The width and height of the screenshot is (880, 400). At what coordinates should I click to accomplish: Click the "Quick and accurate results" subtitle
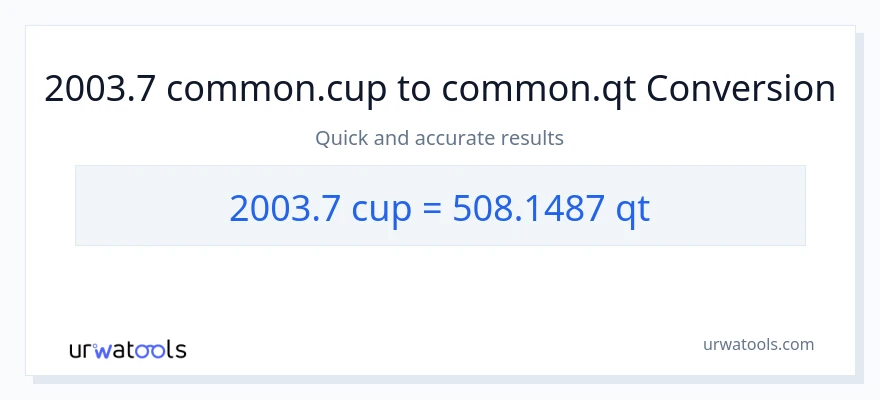(x=439, y=138)
